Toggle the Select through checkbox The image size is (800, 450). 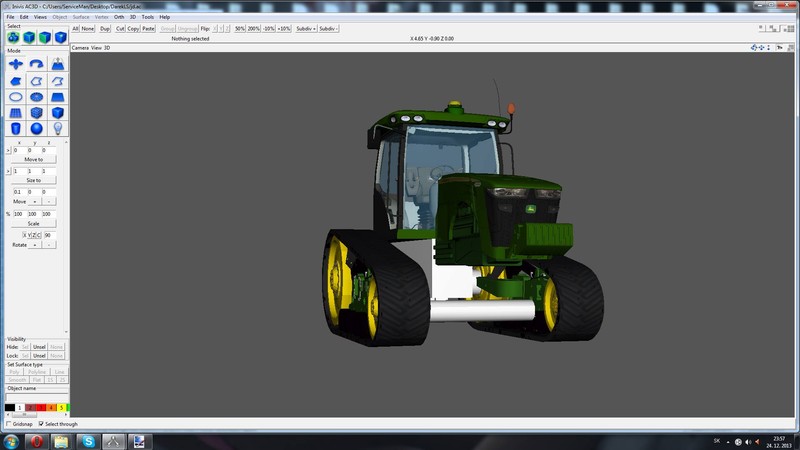click(41, 423)
